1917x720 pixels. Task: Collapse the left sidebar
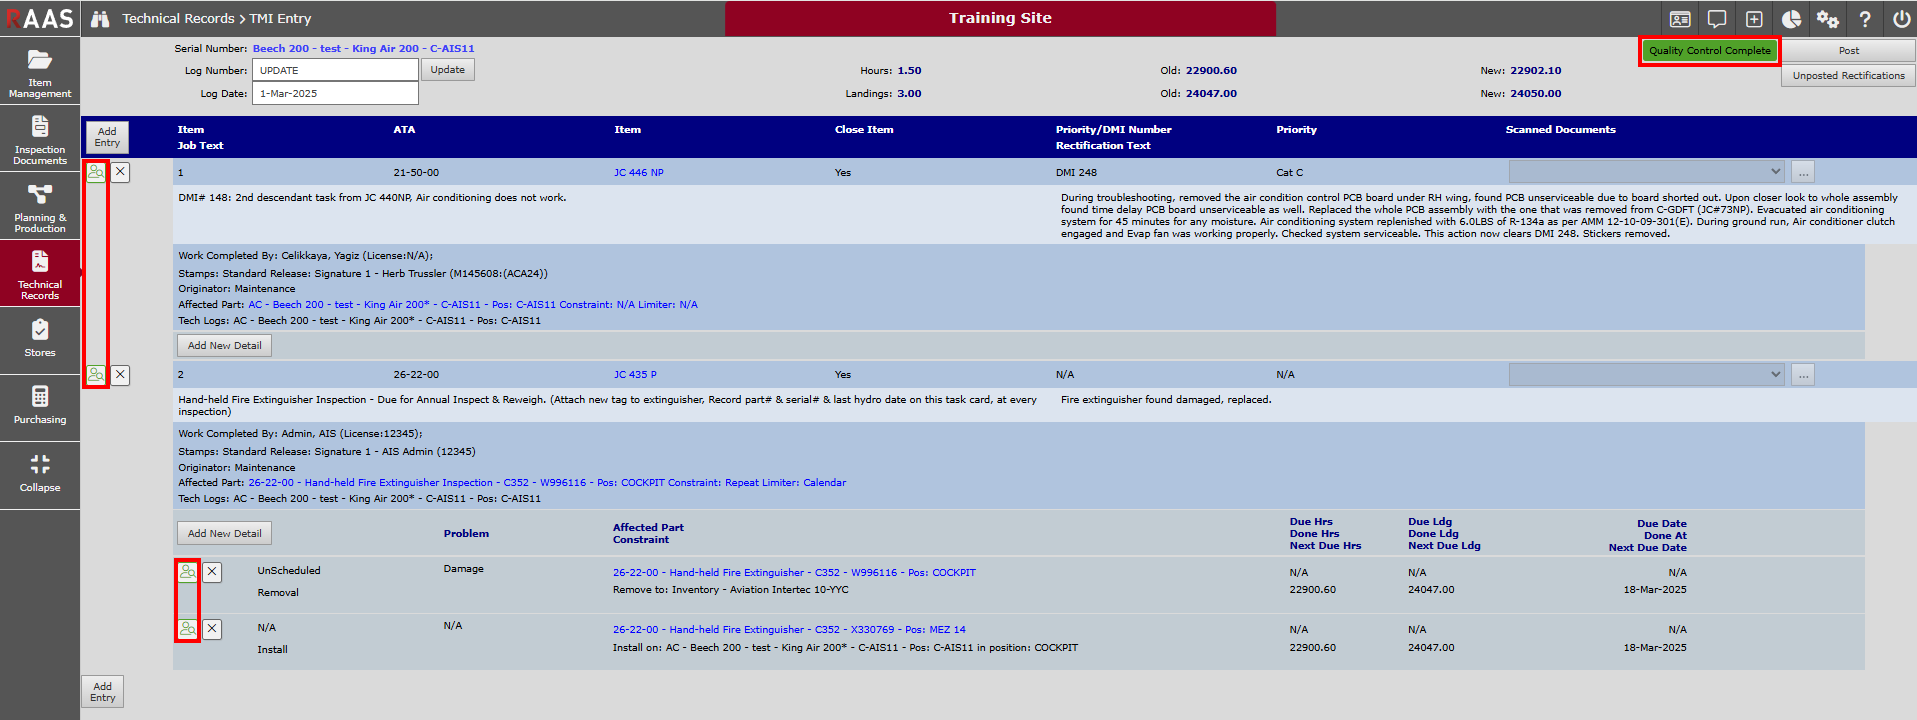(x=40, y=473)
